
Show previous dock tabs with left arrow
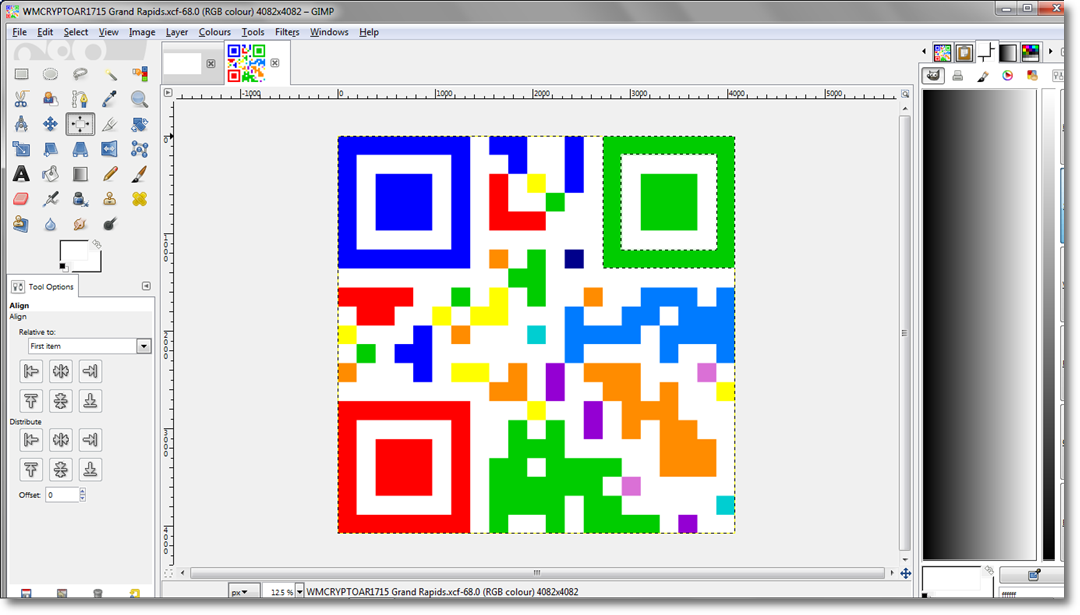pyautogui.click(x=924, y=52)
